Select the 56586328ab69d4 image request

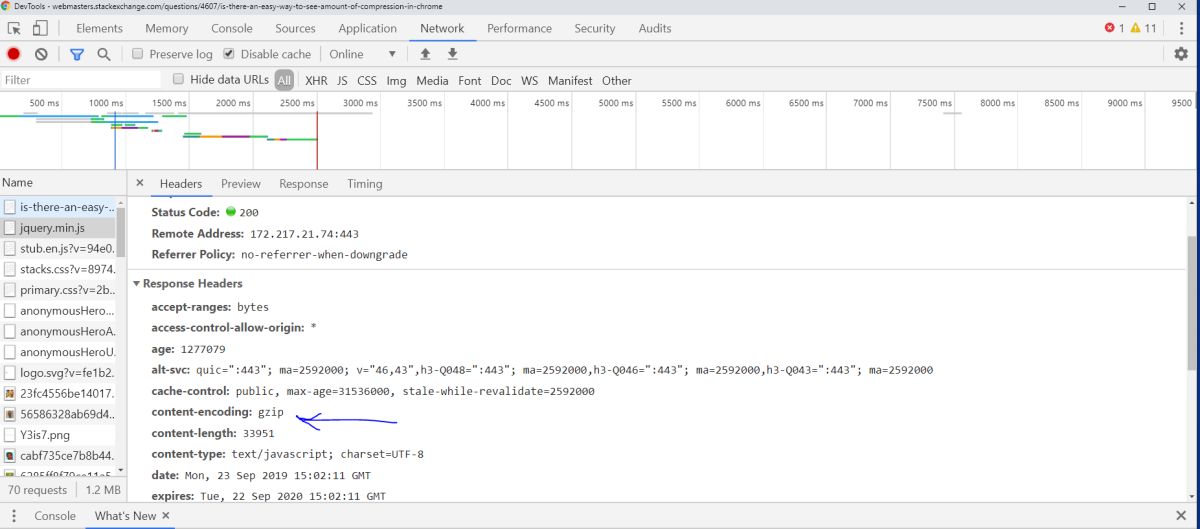coord(60,414)
